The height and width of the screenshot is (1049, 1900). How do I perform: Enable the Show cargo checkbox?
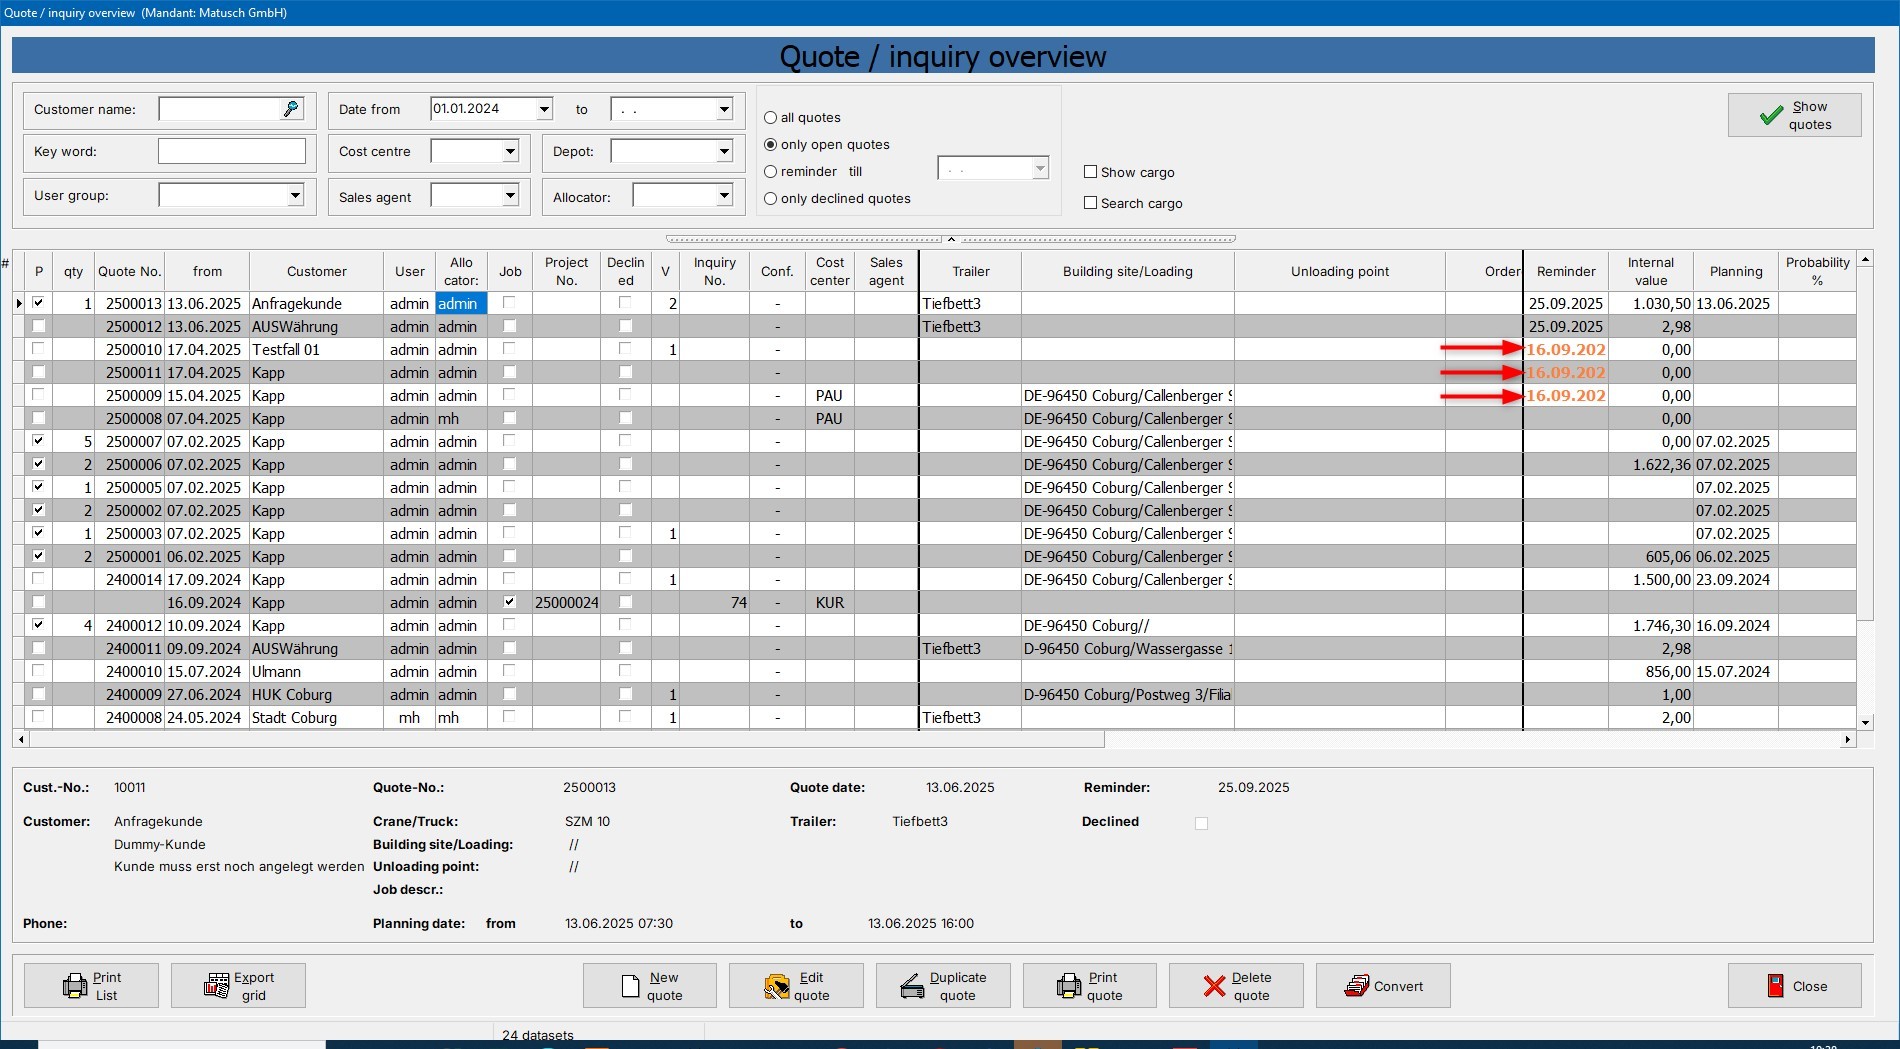tap(1091, 172)
